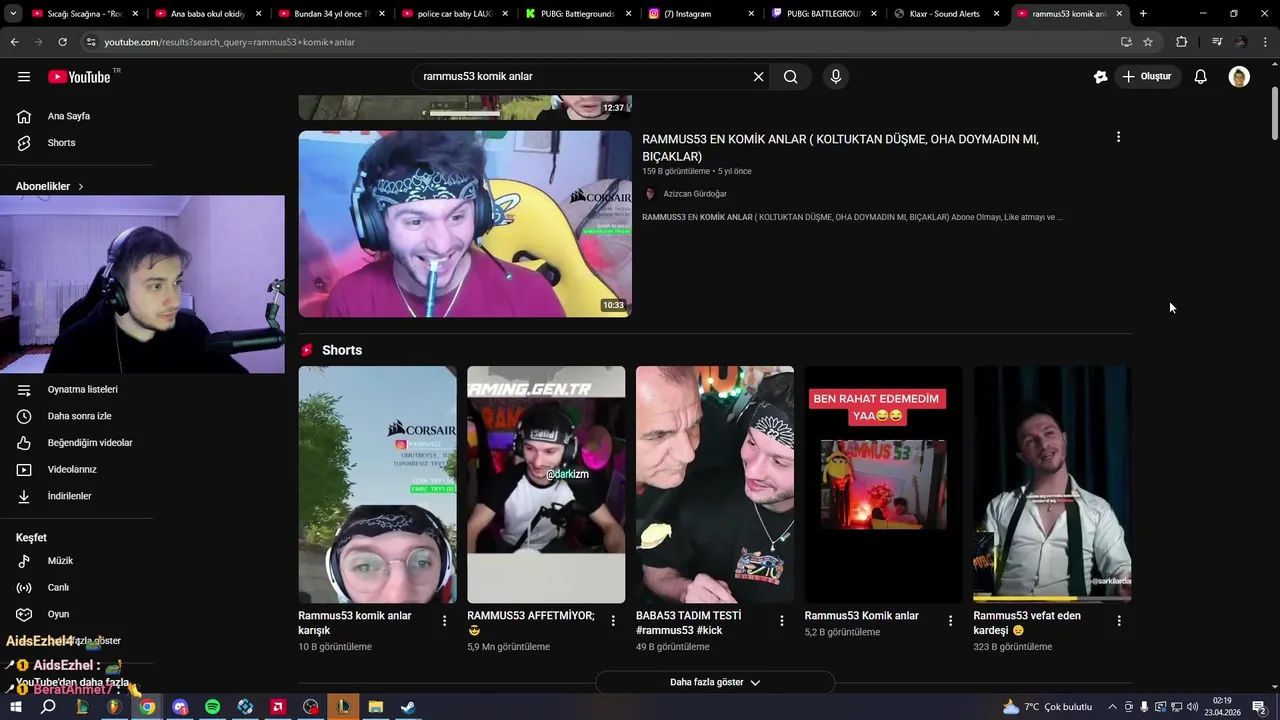Image resolution: width=1280 pixels, height=720 pixels.
Task: Click the thumbs-up liked videos icon
Action: point(24,443)
